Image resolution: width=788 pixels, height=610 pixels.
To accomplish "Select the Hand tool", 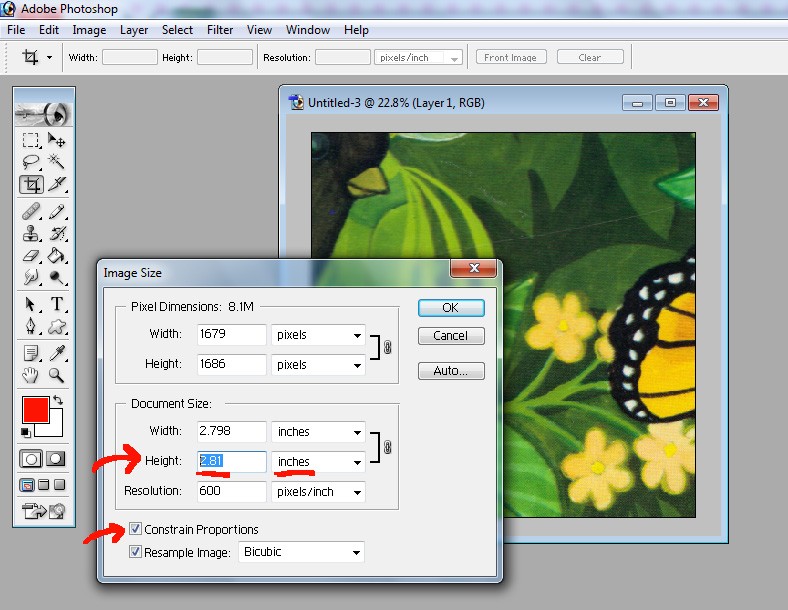I will click(31, 375).
